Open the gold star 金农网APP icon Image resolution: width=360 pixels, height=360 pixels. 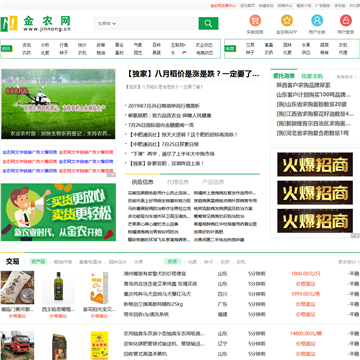point(287,21)
